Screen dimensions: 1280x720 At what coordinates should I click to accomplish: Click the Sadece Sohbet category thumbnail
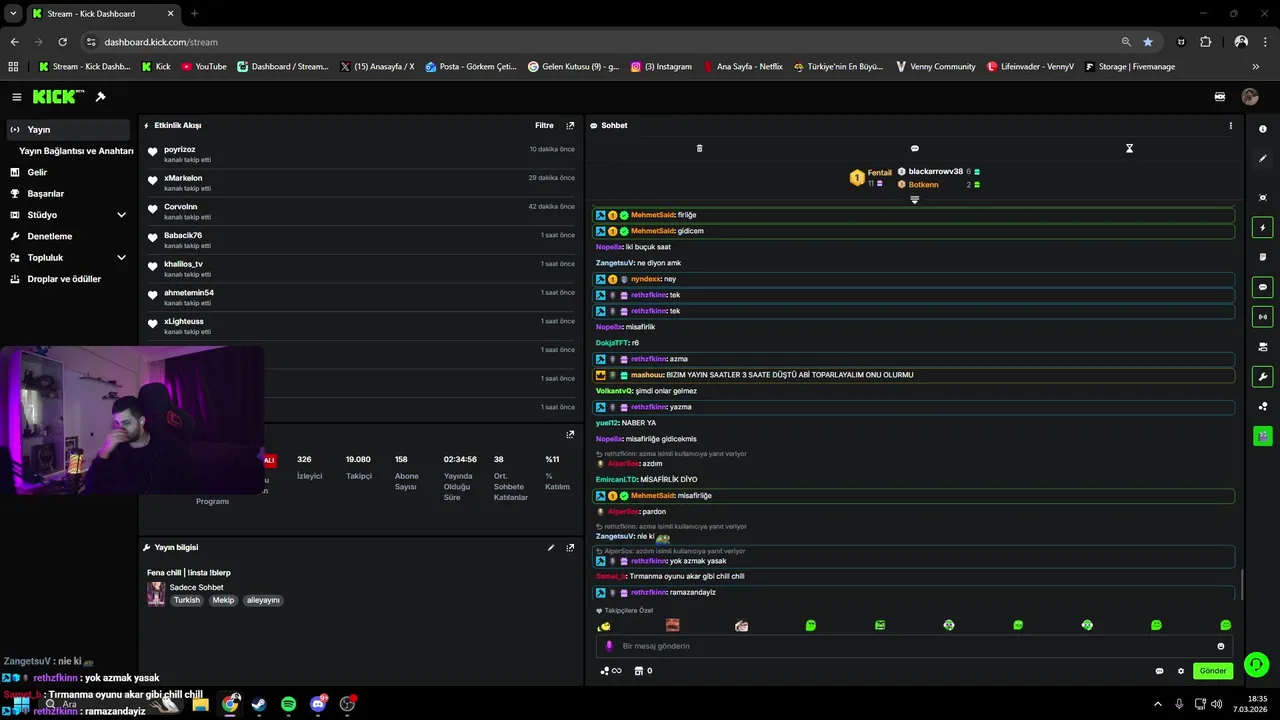(156, 594)
